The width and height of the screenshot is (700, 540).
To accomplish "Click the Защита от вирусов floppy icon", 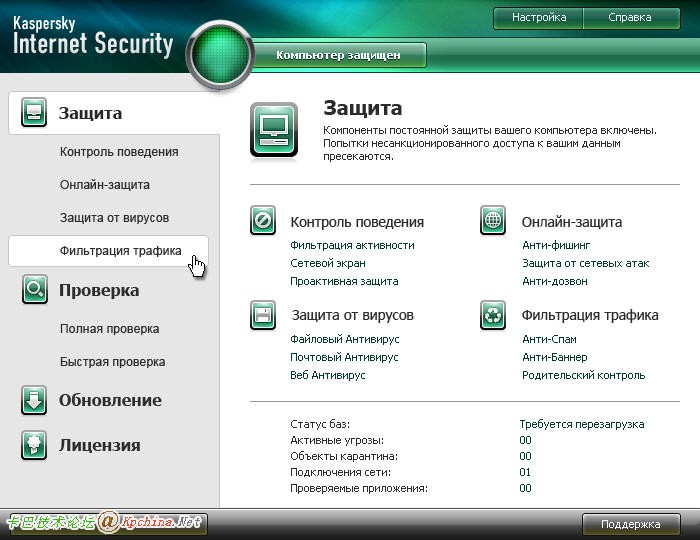I will click(263, 315).
